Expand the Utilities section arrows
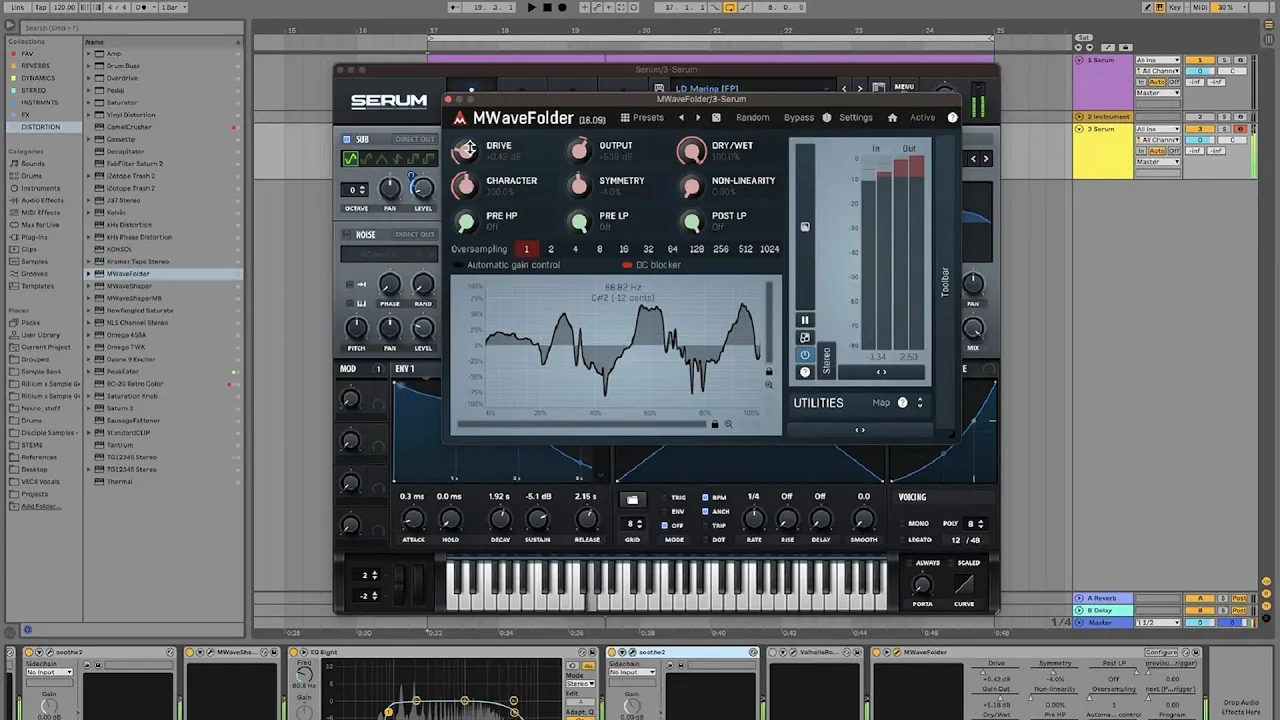This screenshot has height=720, width=1280. (919, 403)
